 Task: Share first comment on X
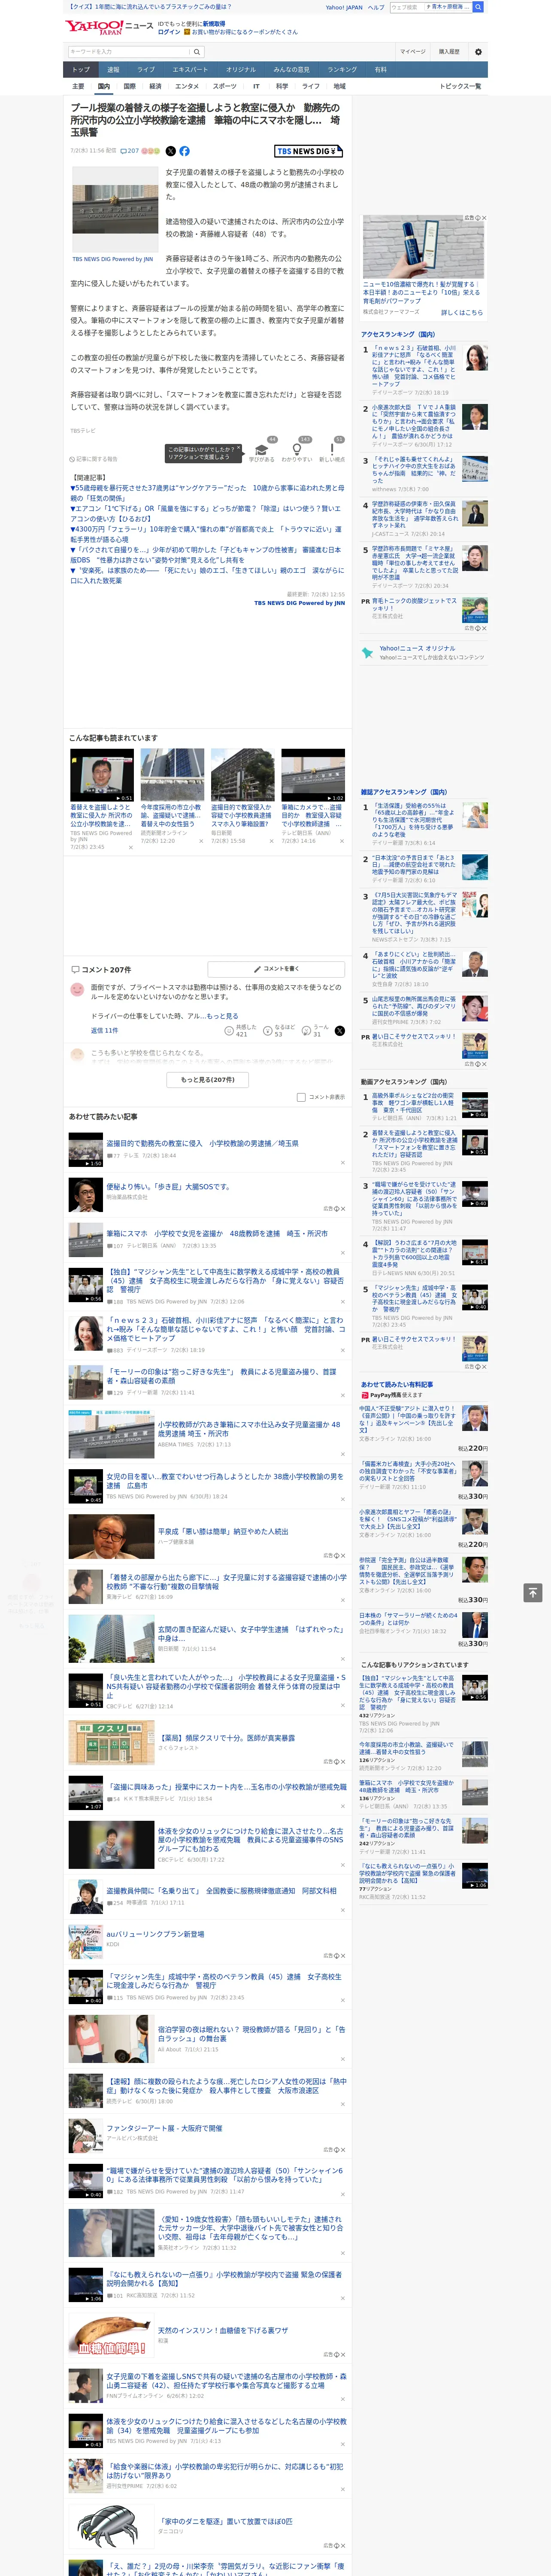click(340, 1030)
